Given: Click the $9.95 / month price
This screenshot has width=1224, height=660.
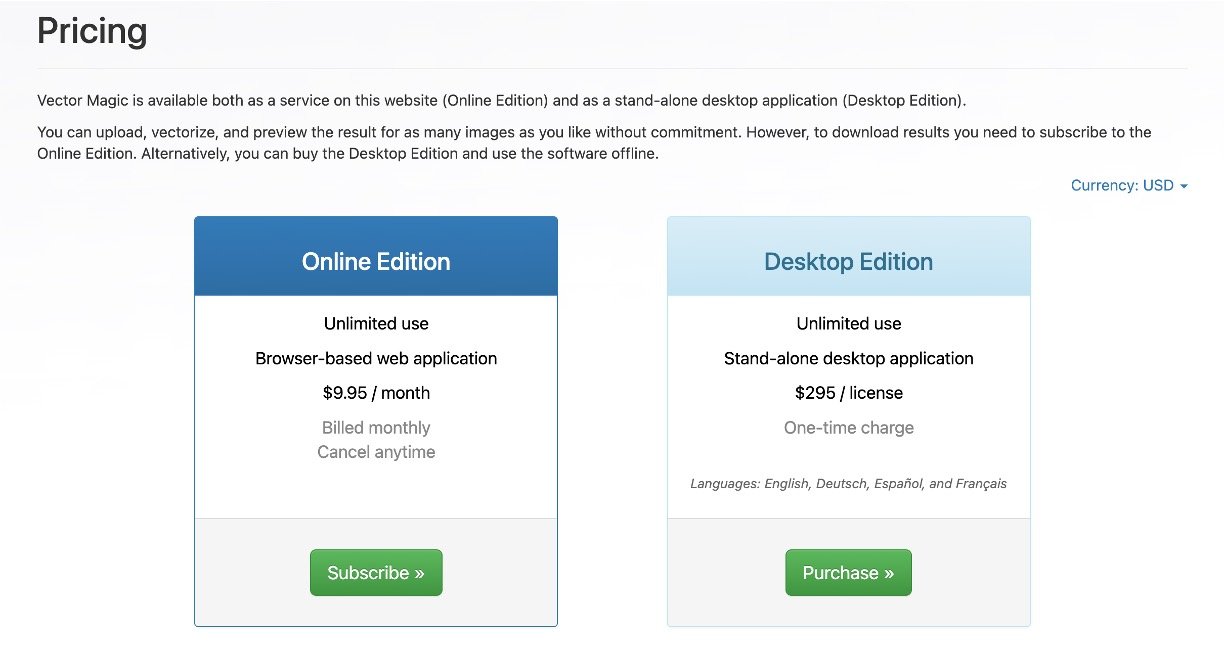Looking at the screenshot, I should [x=376, y=393].
